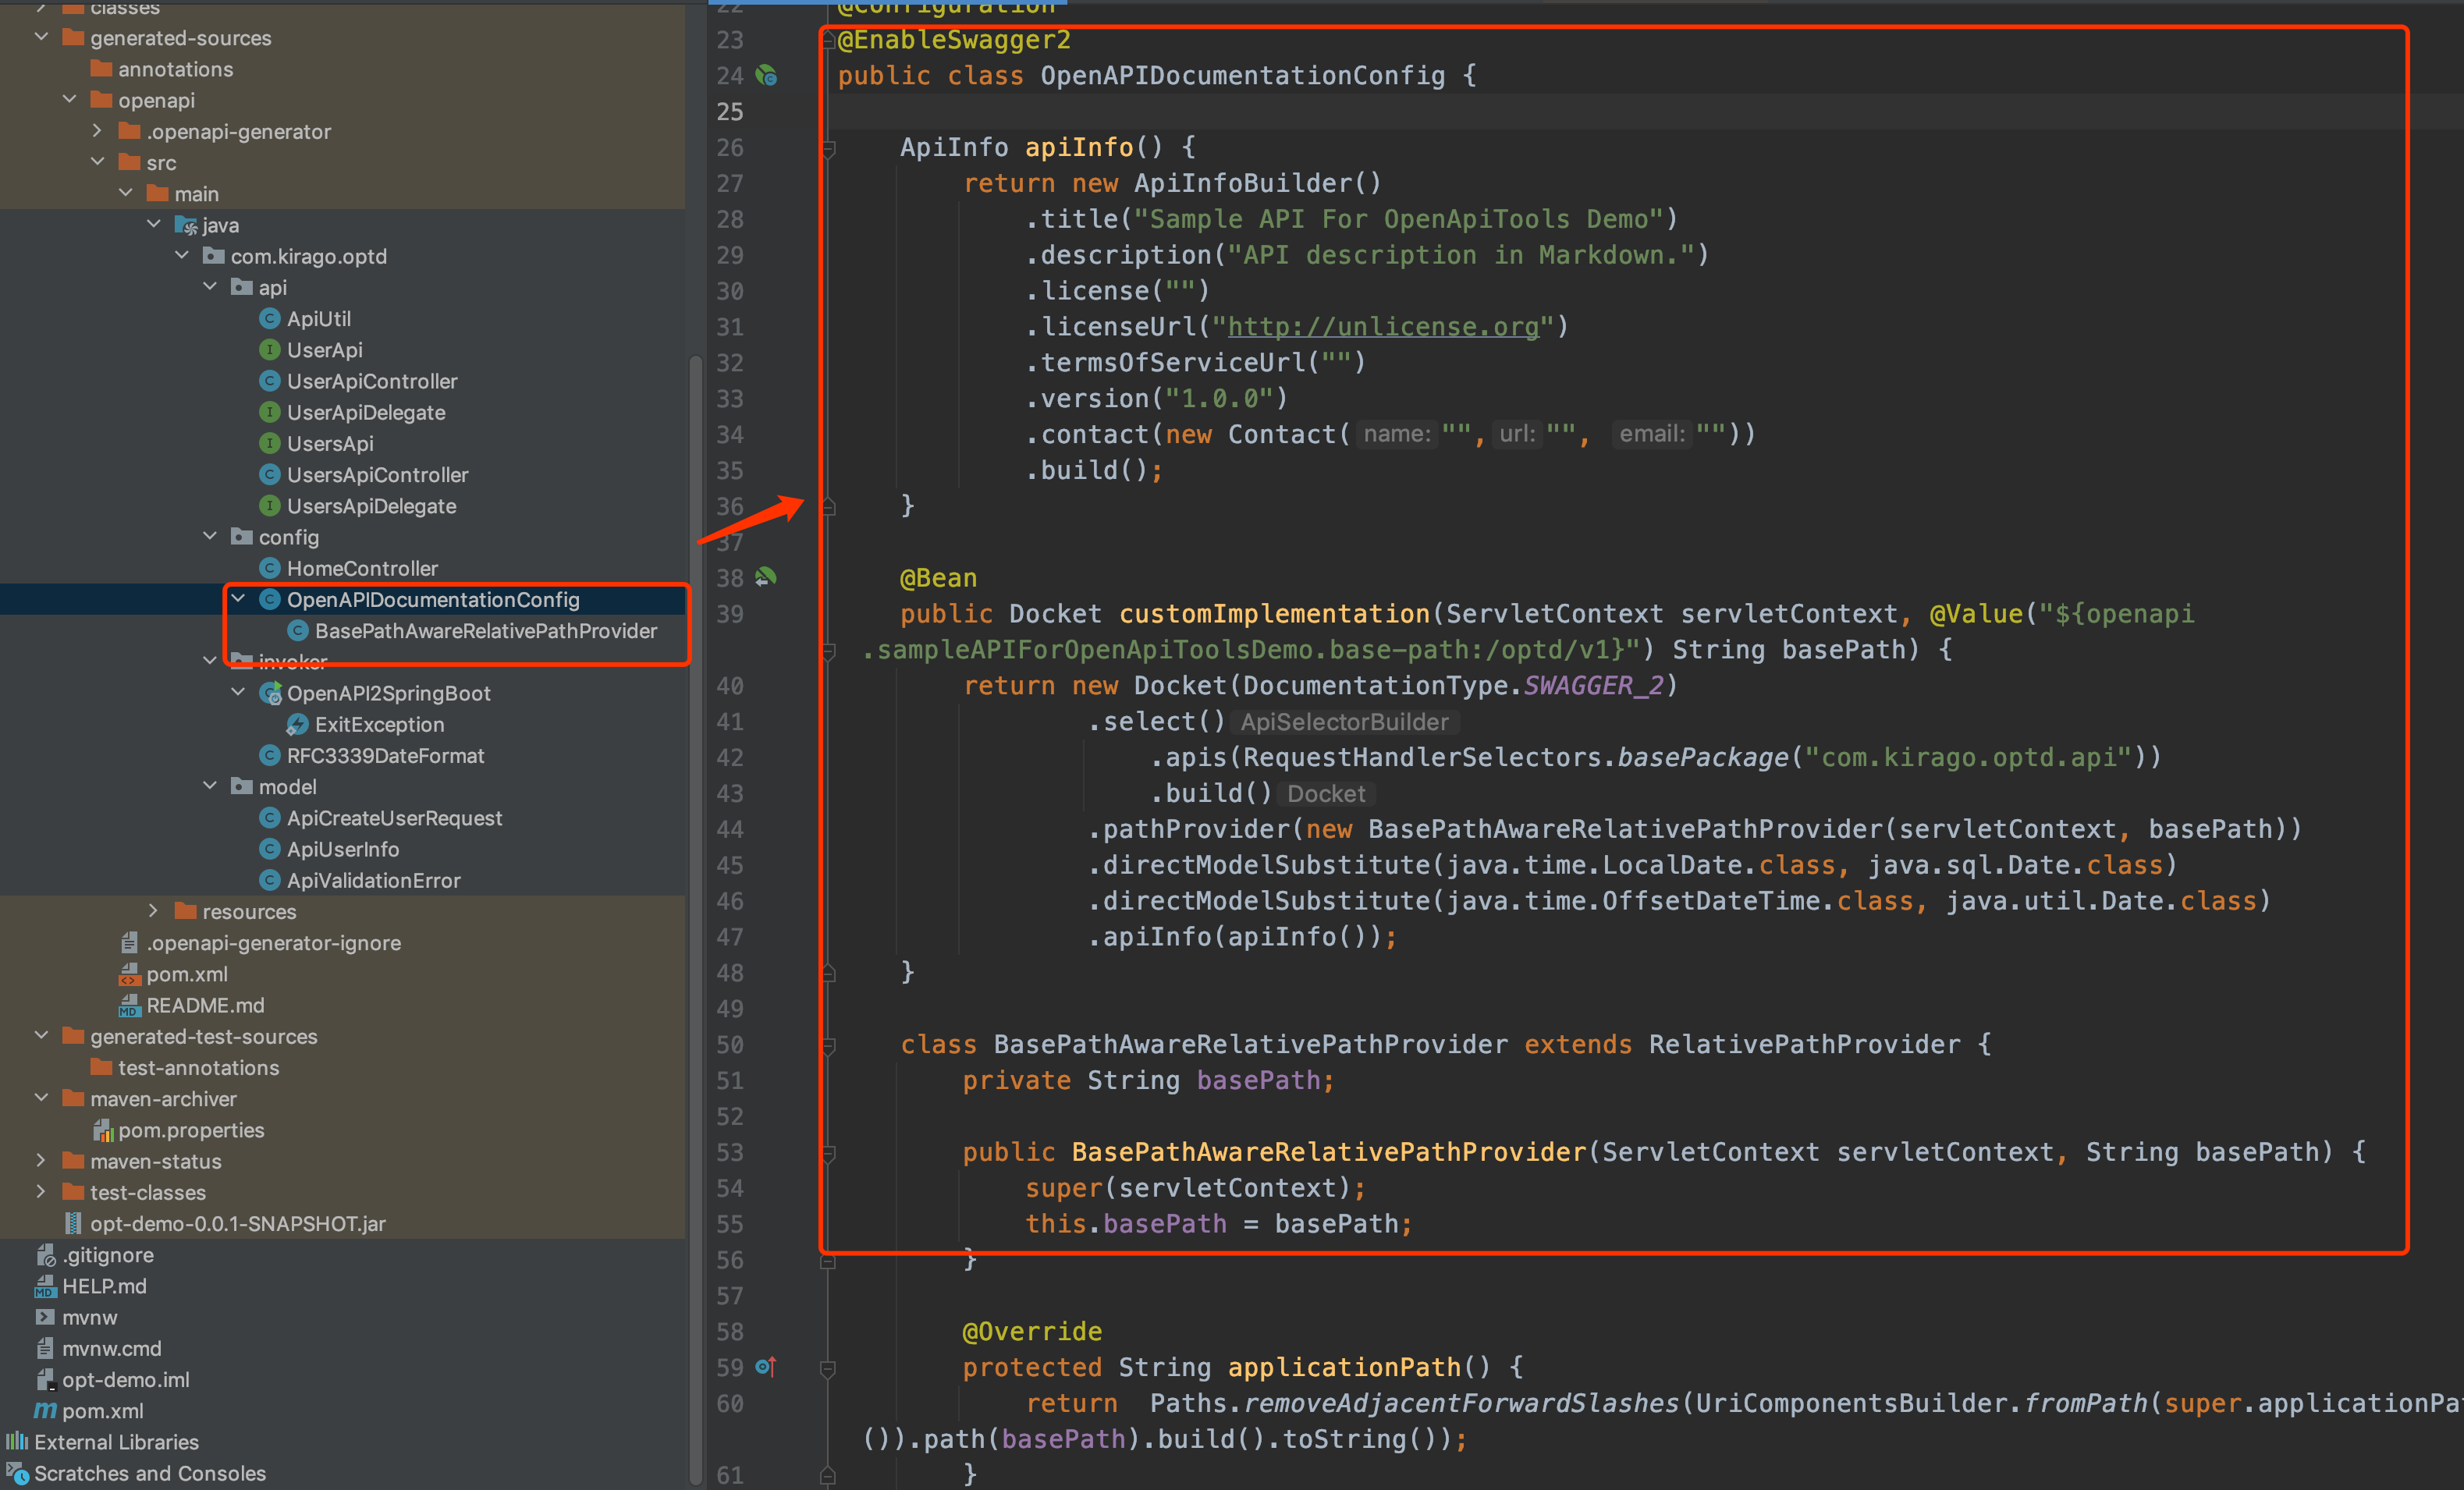The image size is (2464, 1490).
Task: Collapse the main folder
Action: click(x=126, y=193)
